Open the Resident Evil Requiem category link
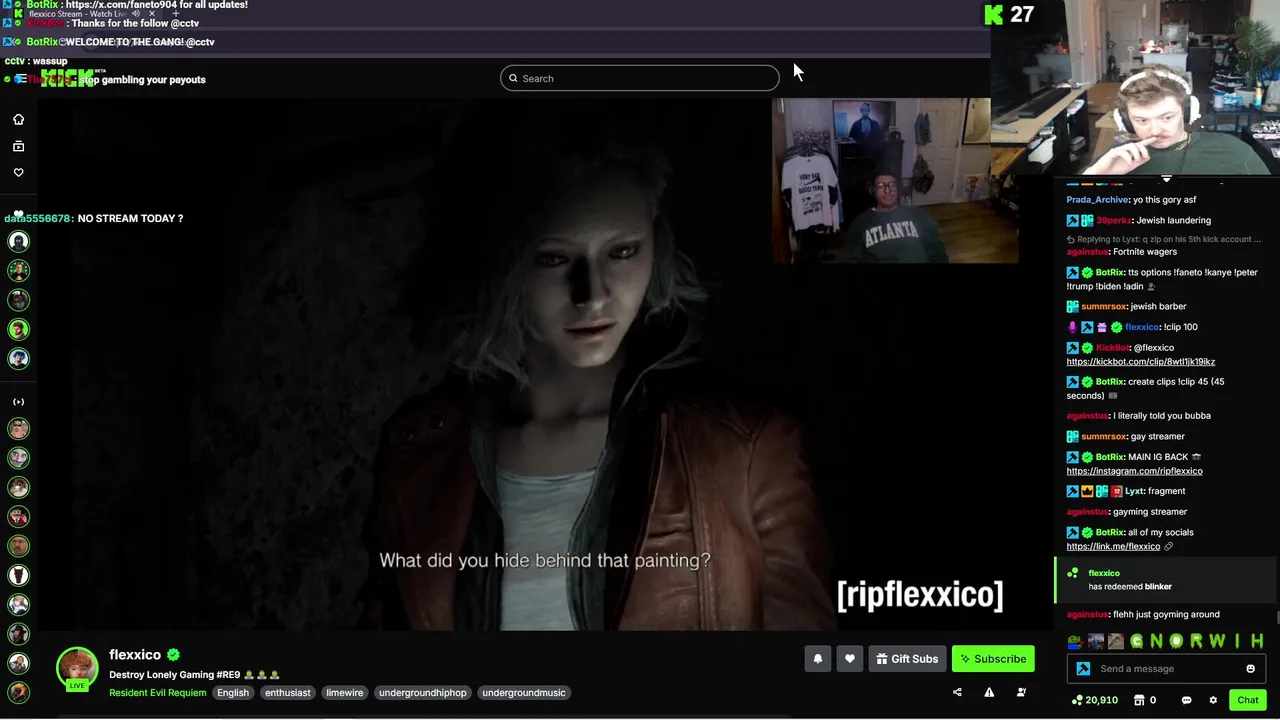 158,693
